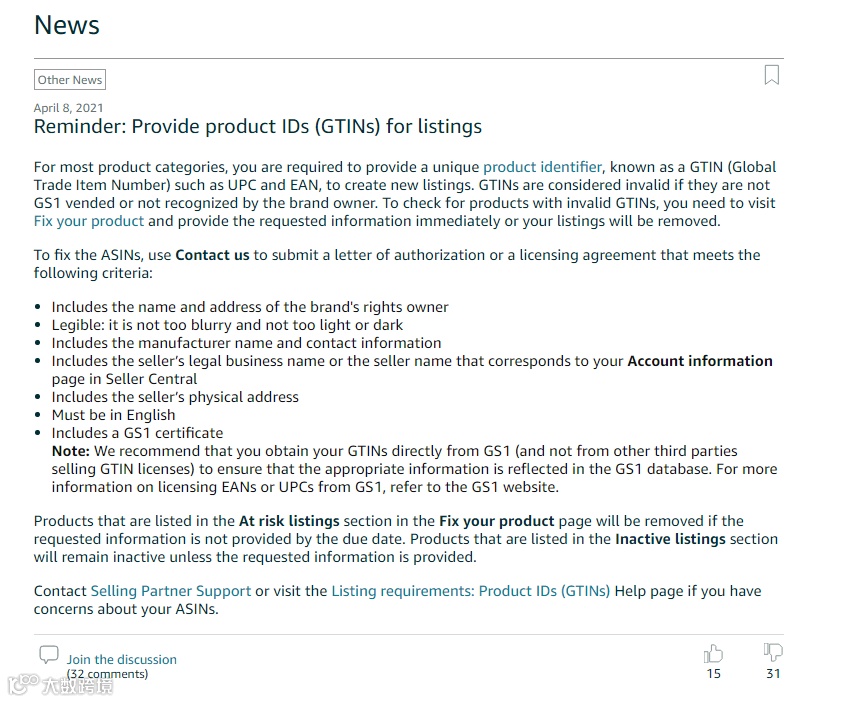Click the News page heading
The width and height of the screenshot is (864, 702).
coord(67,25)
